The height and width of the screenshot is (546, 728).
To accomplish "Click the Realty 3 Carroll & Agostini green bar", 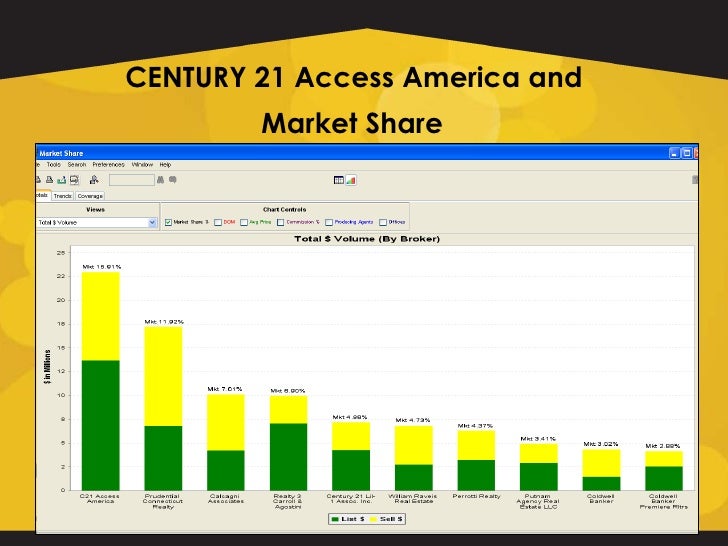I will tap(288, 457).
